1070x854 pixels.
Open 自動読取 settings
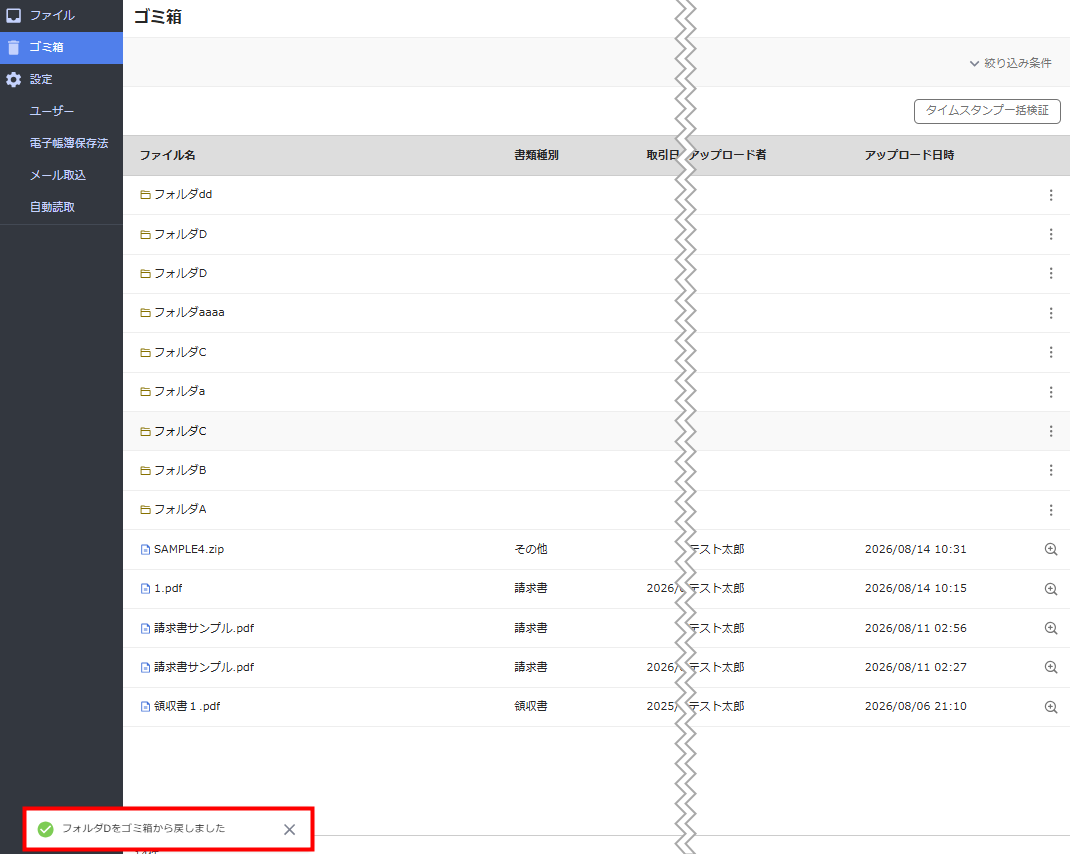(x=53, y=207)
